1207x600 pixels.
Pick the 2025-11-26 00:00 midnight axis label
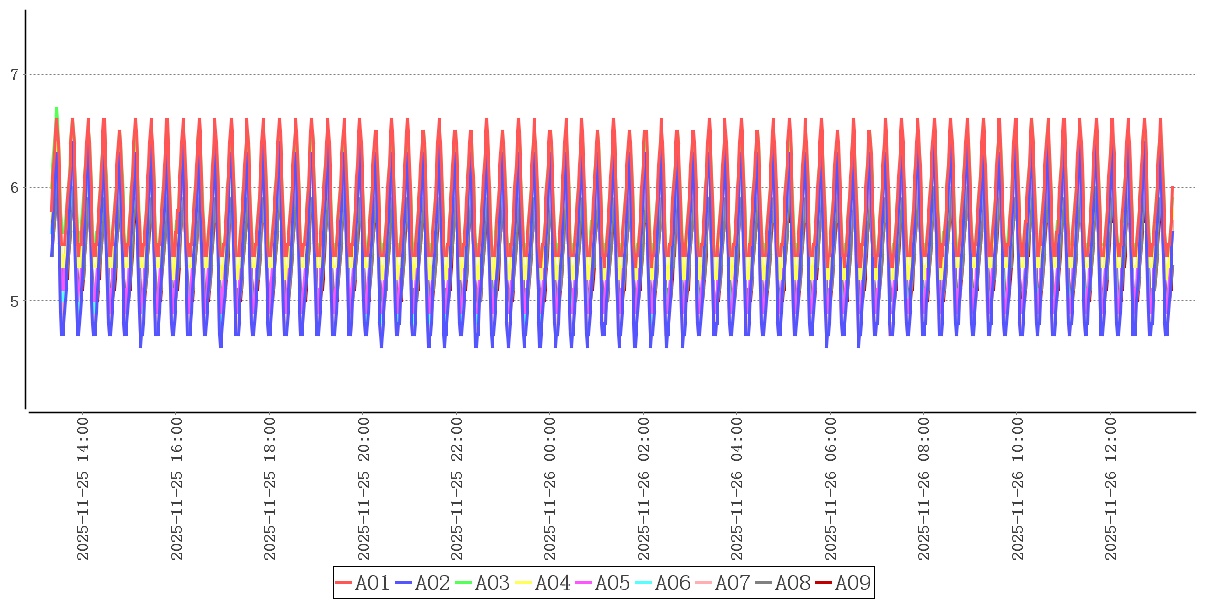550,489
